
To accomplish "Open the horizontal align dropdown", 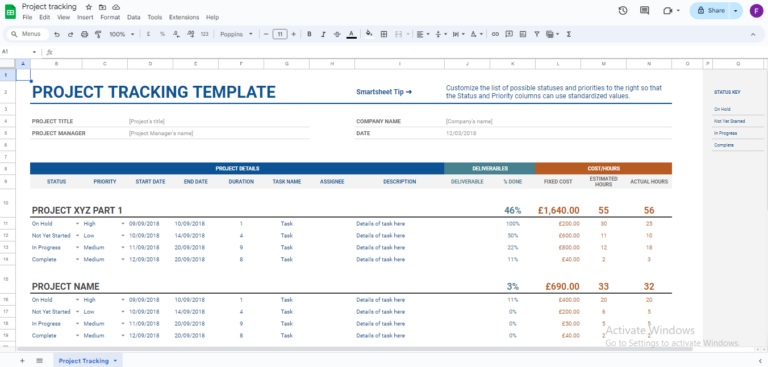I will [423, 34].
